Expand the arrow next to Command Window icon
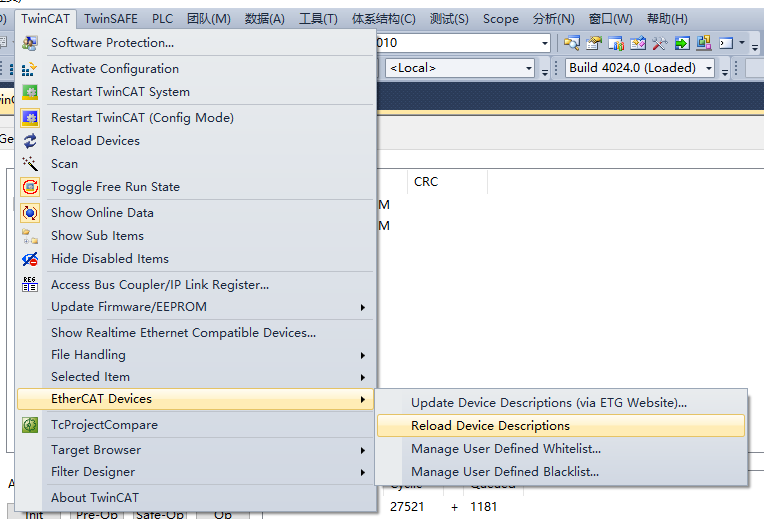This screenshot has width=764, height=519. tap(742, 43)
